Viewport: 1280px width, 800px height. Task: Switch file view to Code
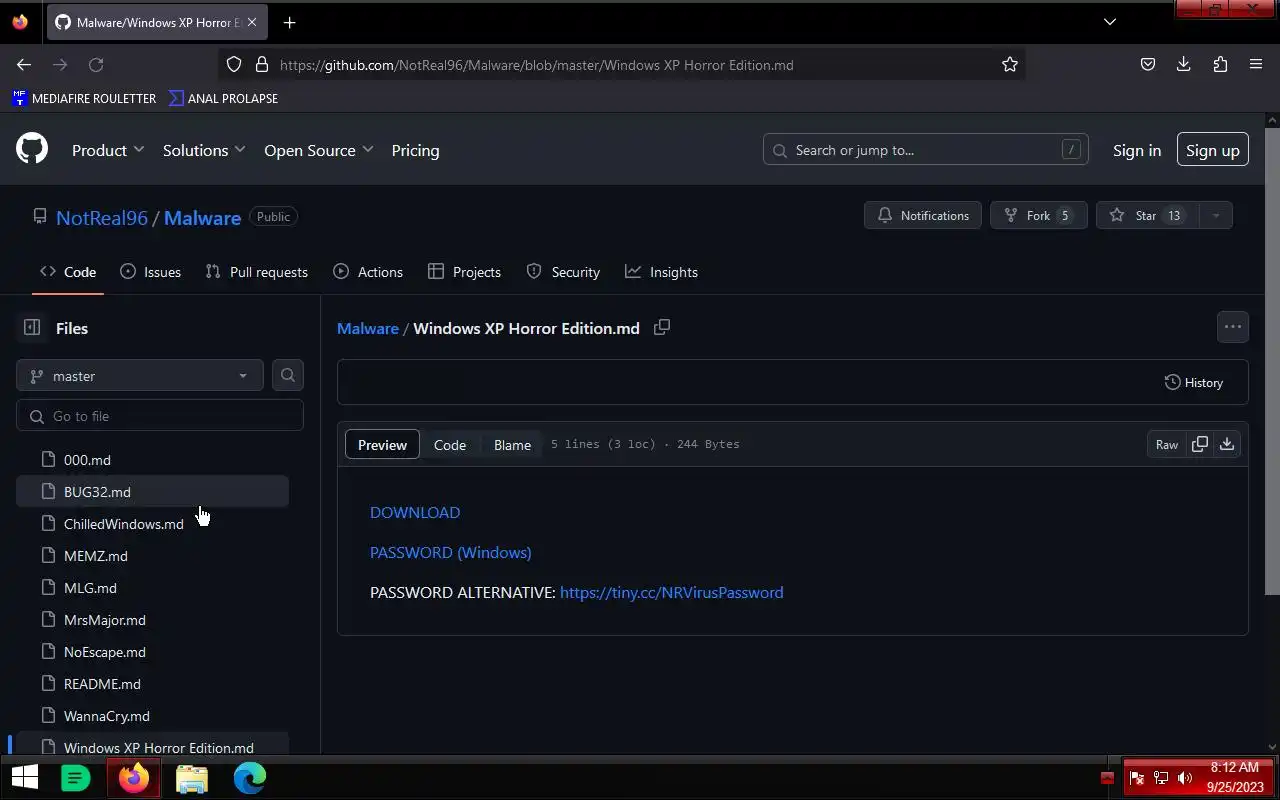[450, 444]
